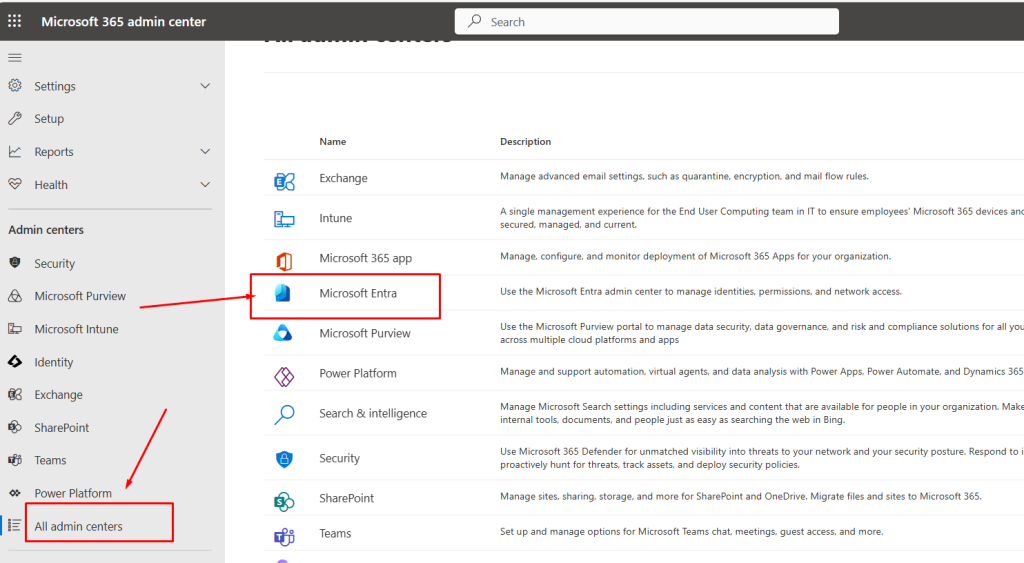The width and height of the screenshot is (1024, 563).
Task: Click the Power Platform icon in the list
Action: point(284,375)
